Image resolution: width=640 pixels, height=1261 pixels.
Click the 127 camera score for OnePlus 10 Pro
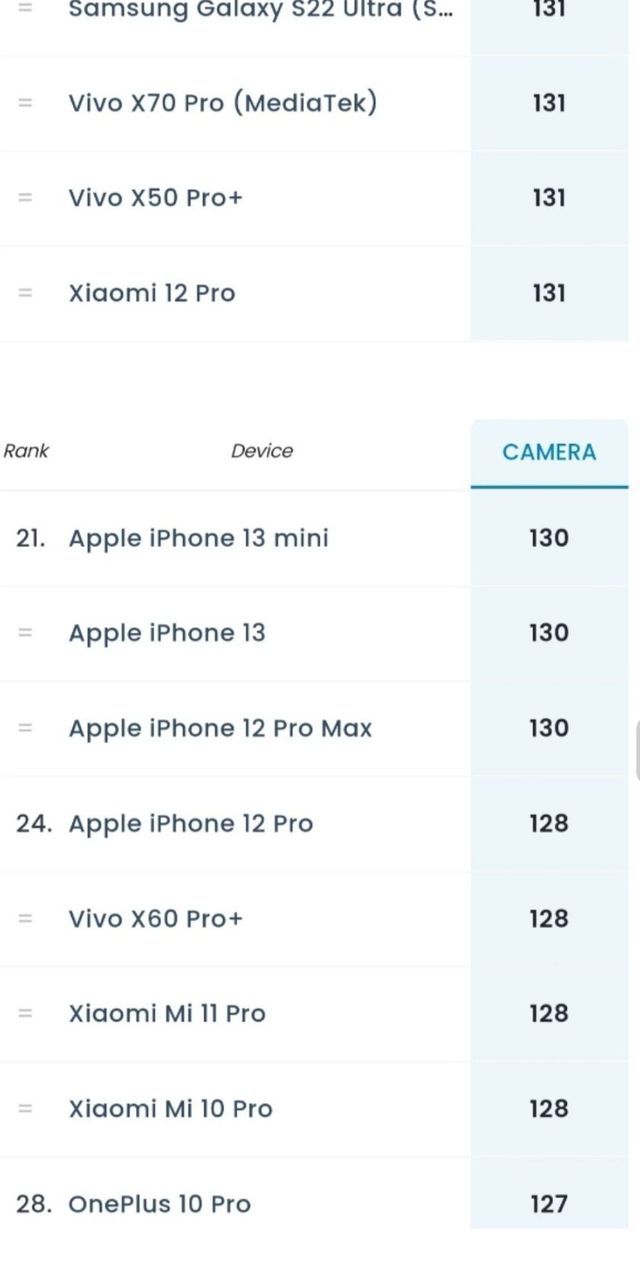[x=549, y=1204]
